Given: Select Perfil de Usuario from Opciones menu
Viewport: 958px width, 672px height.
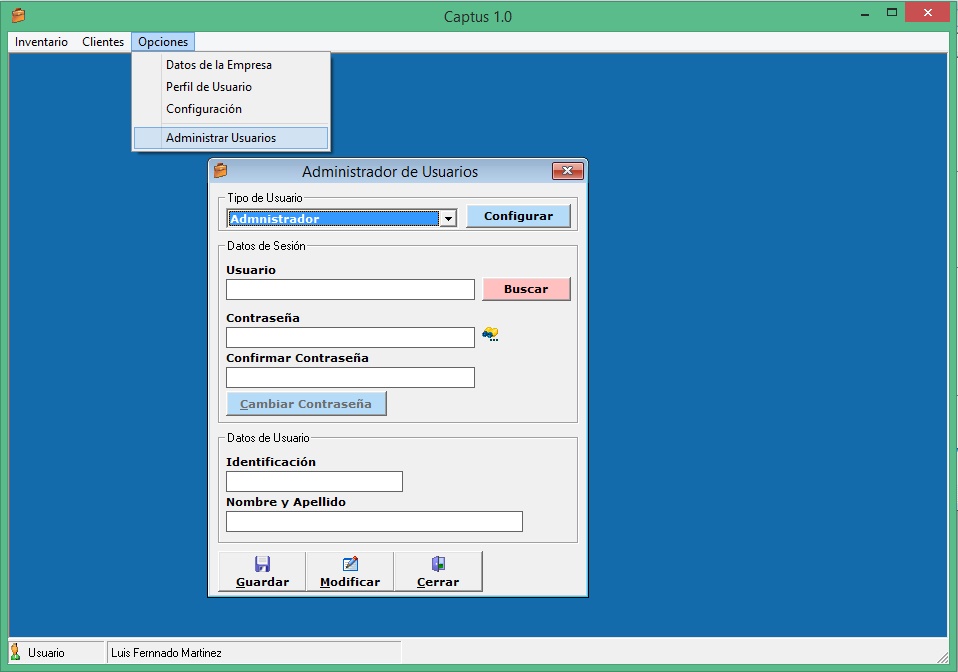Looking at the screenshot, I should [209, 87].
